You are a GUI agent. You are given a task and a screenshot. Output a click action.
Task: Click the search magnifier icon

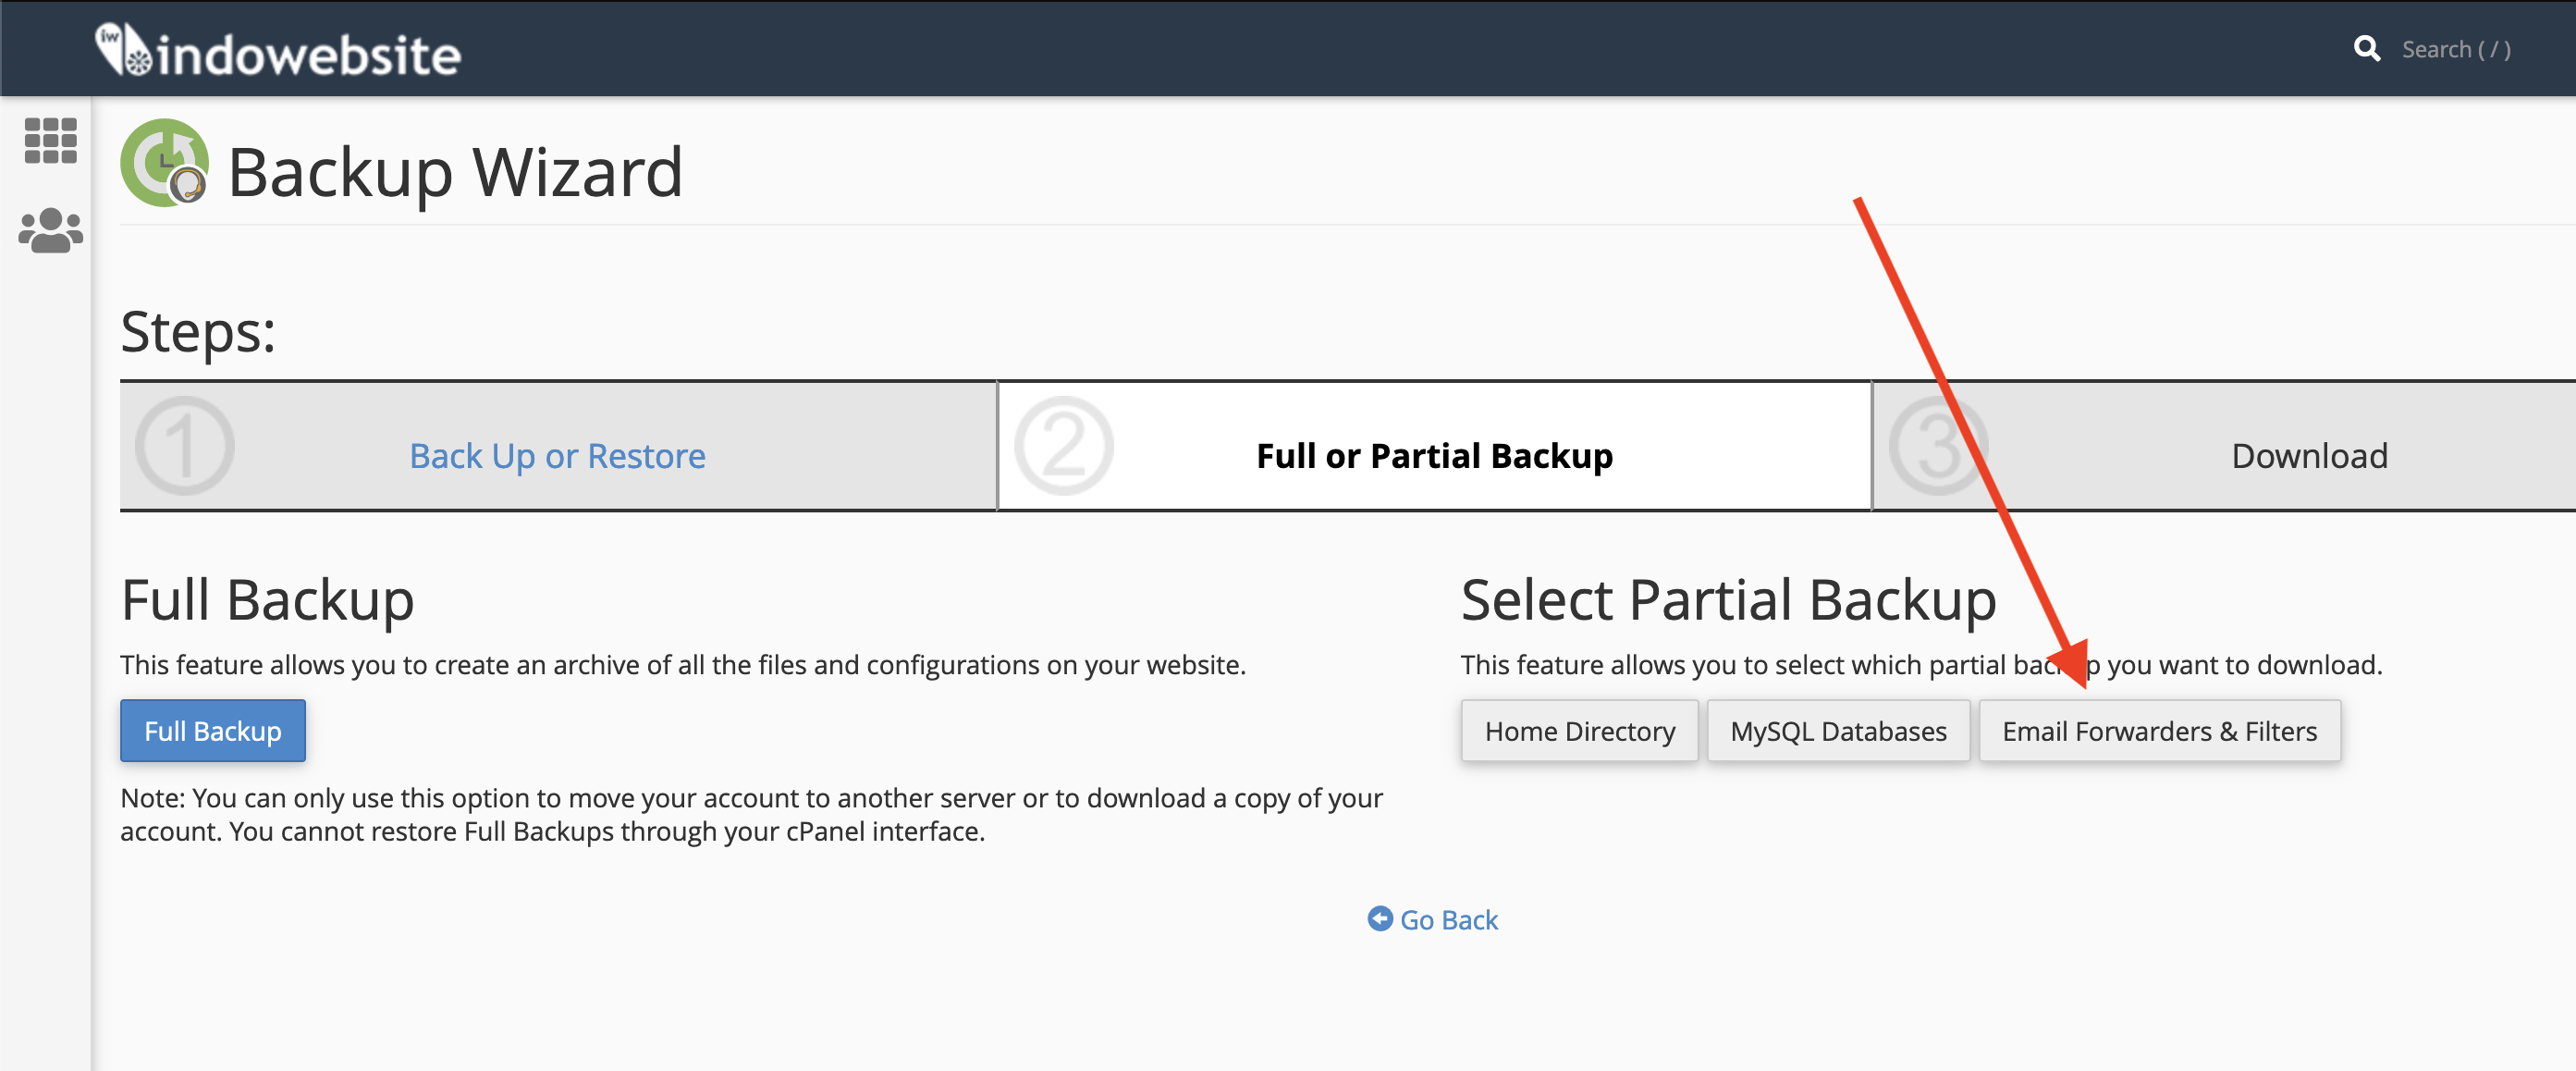pyautogui.click(x=2366, y=49)
